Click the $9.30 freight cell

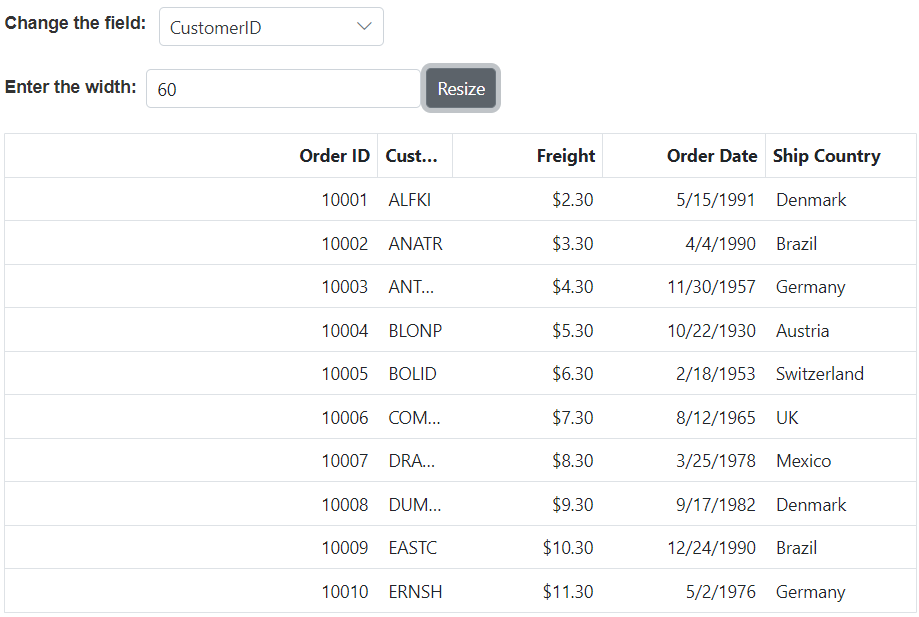pos(572,505)
